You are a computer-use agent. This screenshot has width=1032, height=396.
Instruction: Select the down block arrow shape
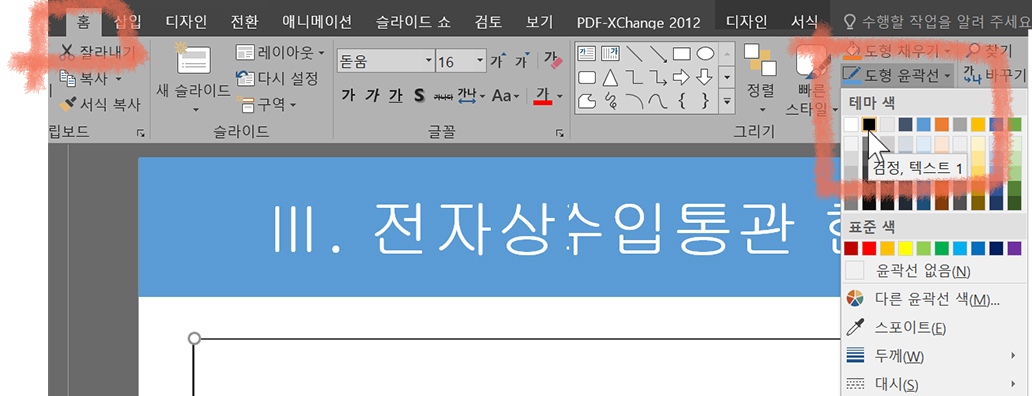705,78
